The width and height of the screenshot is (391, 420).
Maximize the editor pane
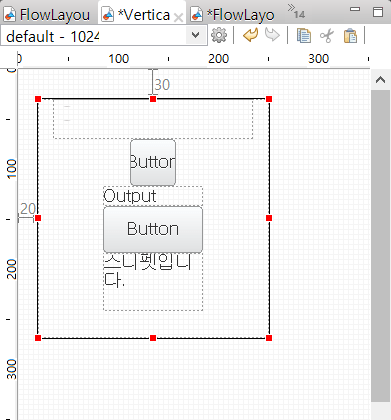tap(378, 12)
